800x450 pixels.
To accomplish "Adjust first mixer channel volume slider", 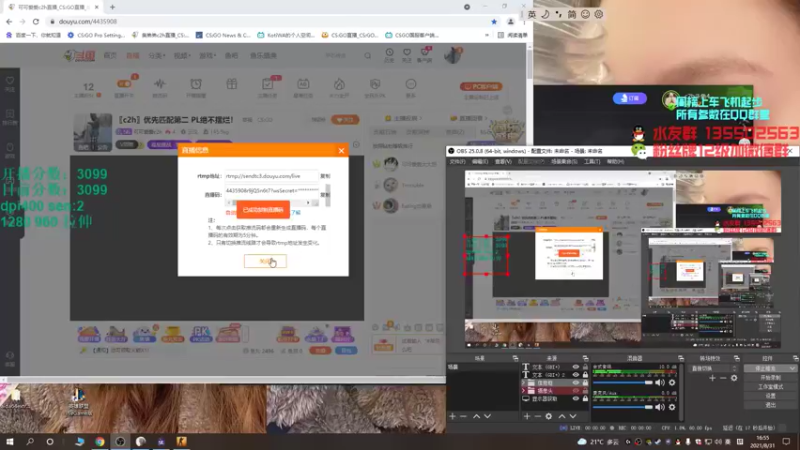I will (x=623, y=382).
